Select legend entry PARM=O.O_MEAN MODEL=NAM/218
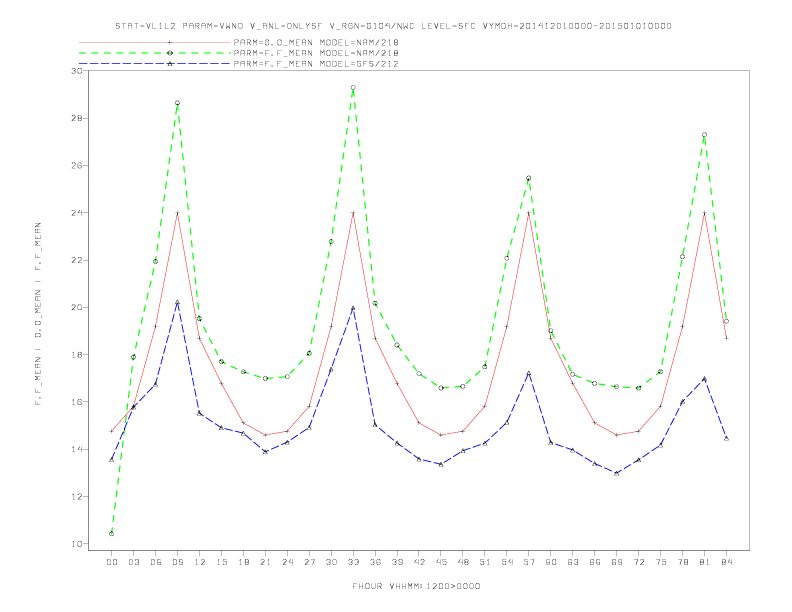Screen dimensions: 792x612 click(316, 42)
